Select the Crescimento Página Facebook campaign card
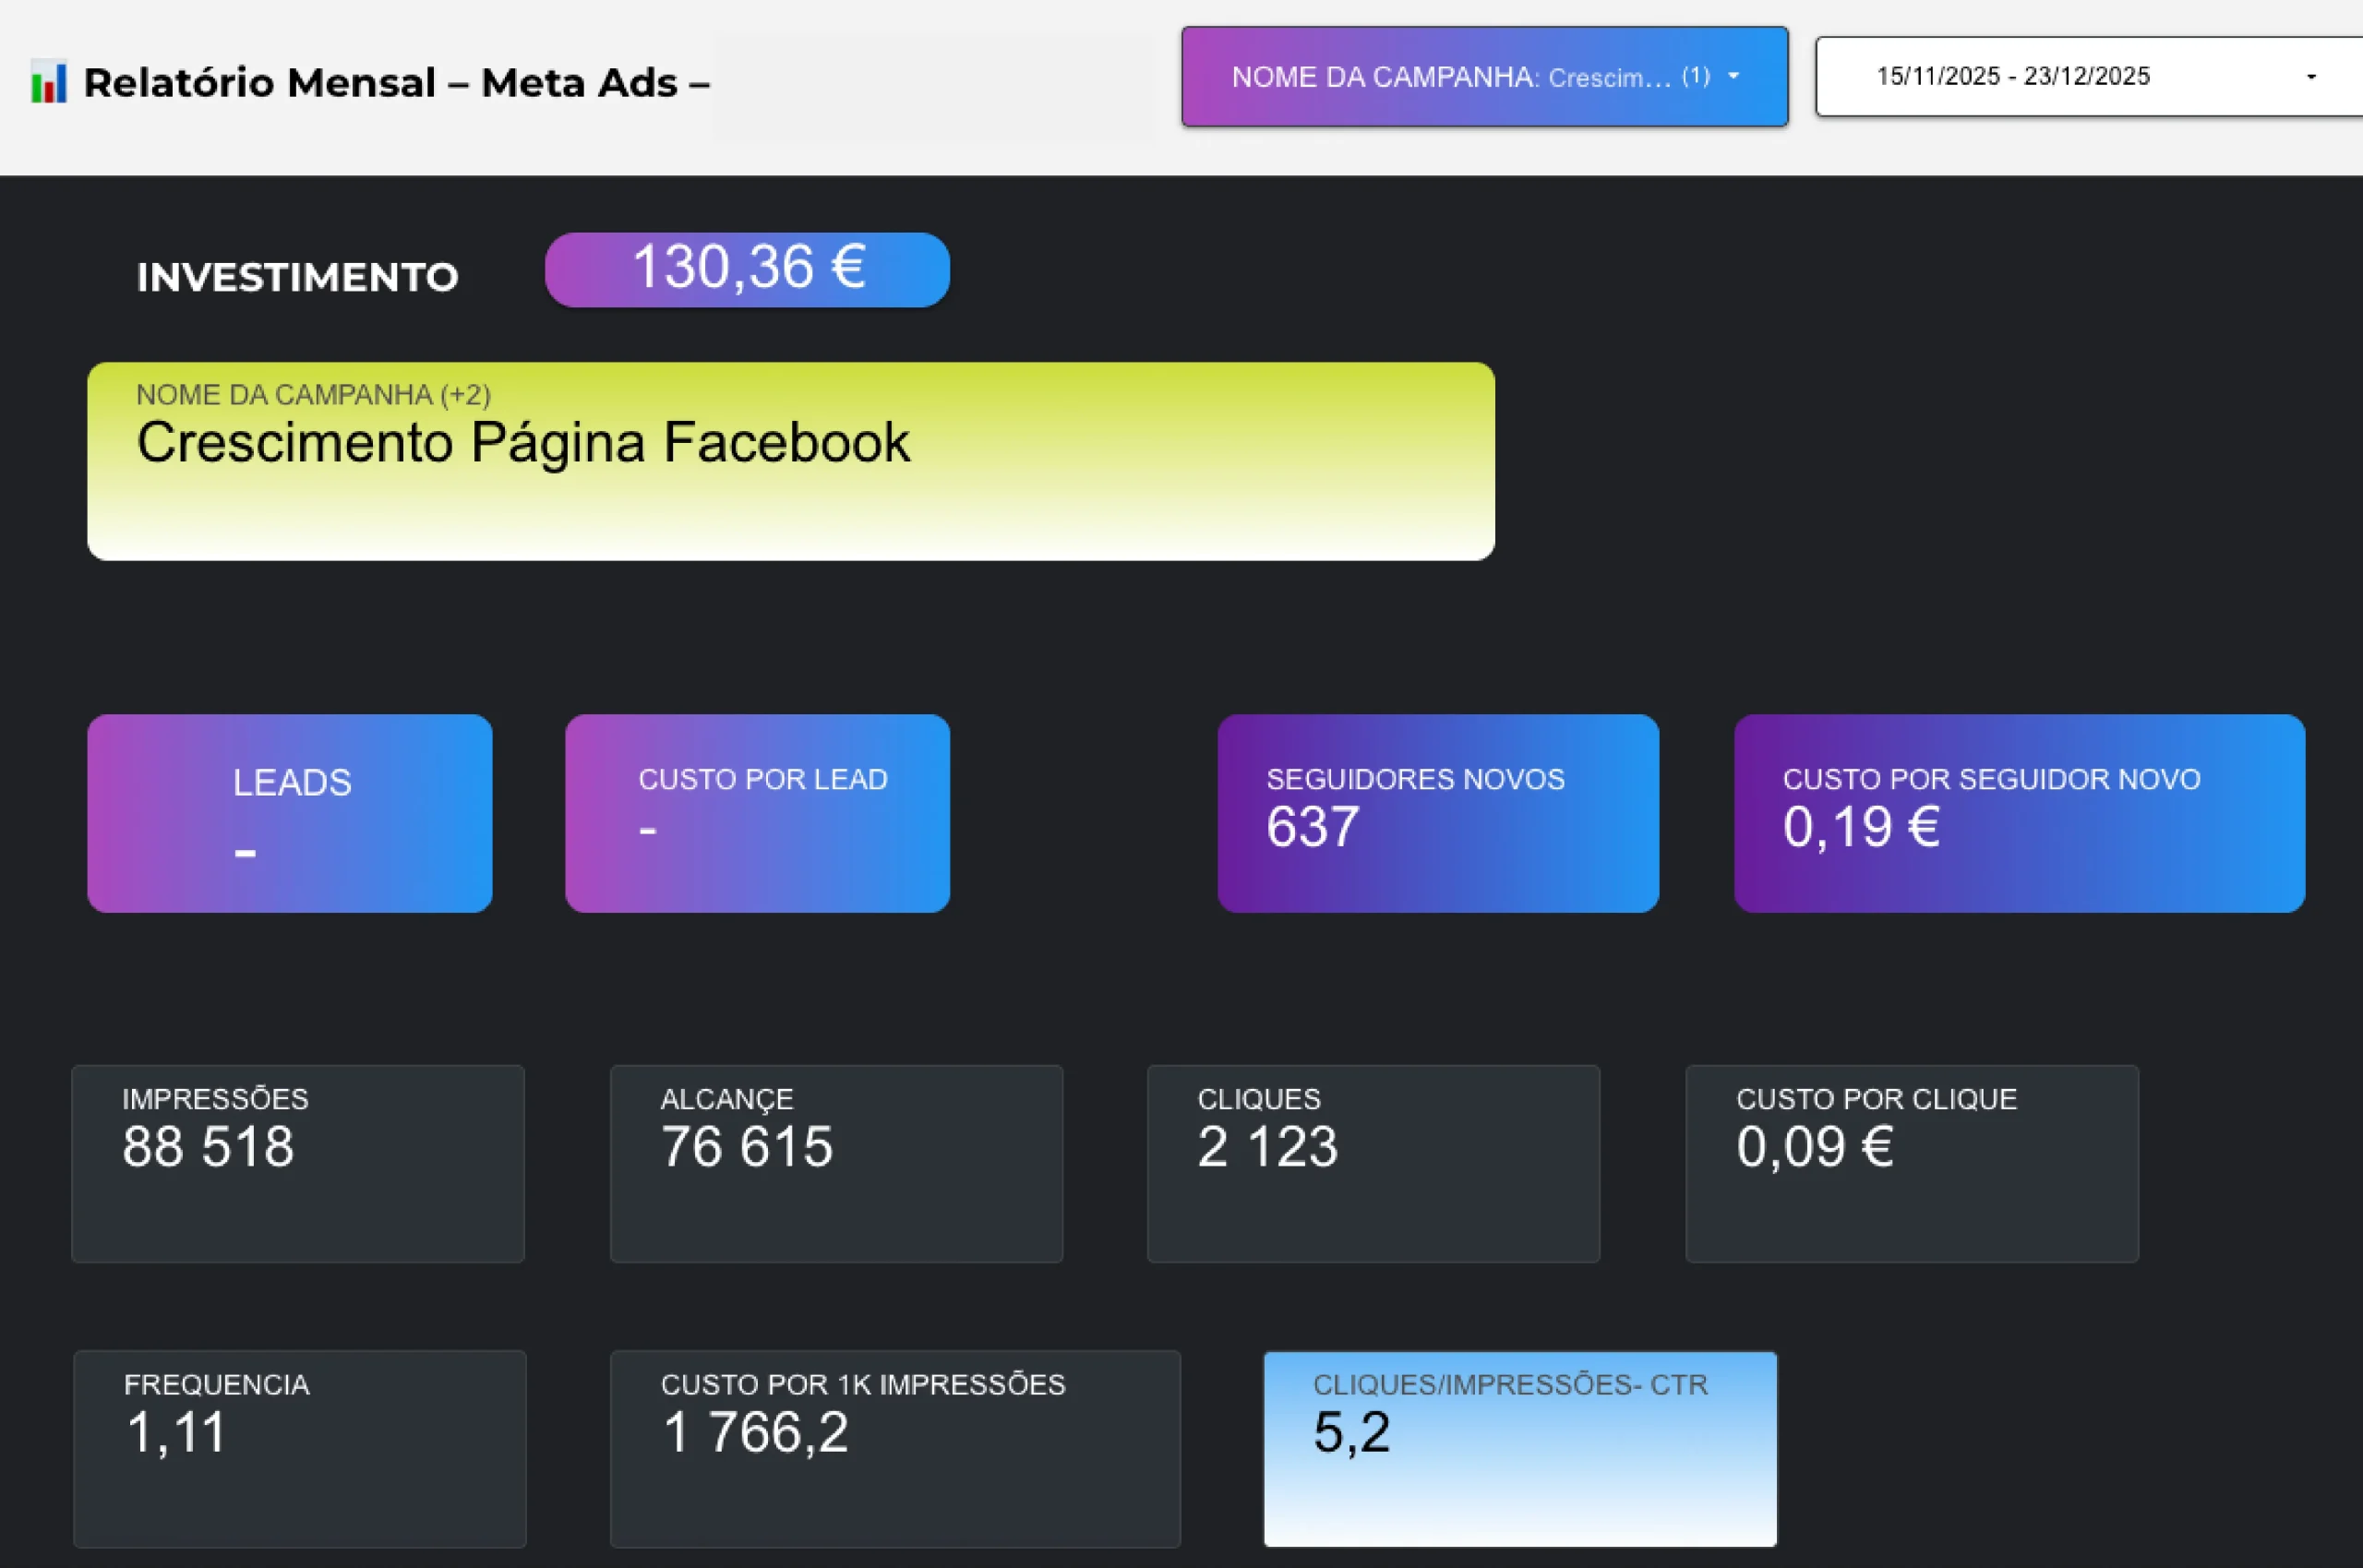The width and height of the screenshot is (2363, 1568). point(790,461)
